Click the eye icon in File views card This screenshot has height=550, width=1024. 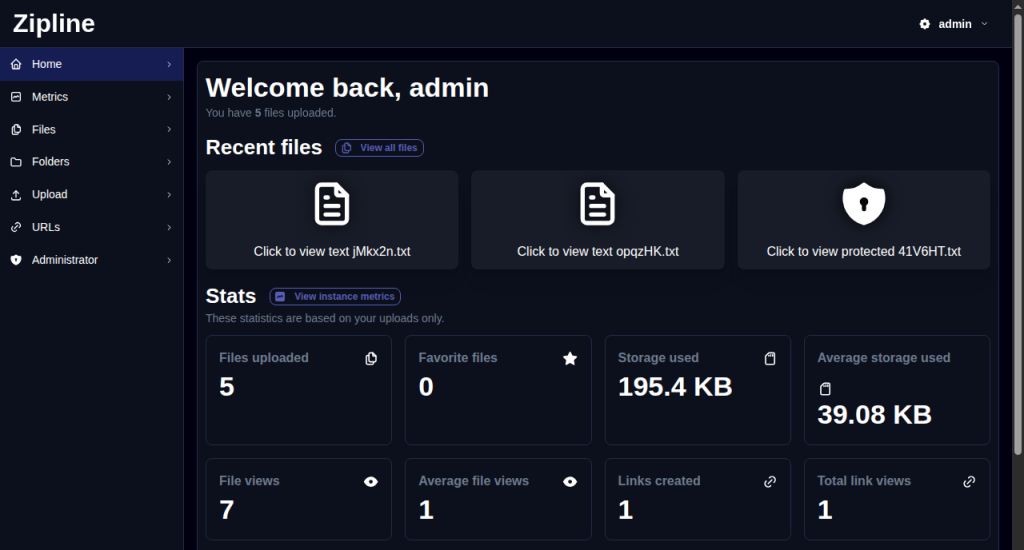[371, 481]
